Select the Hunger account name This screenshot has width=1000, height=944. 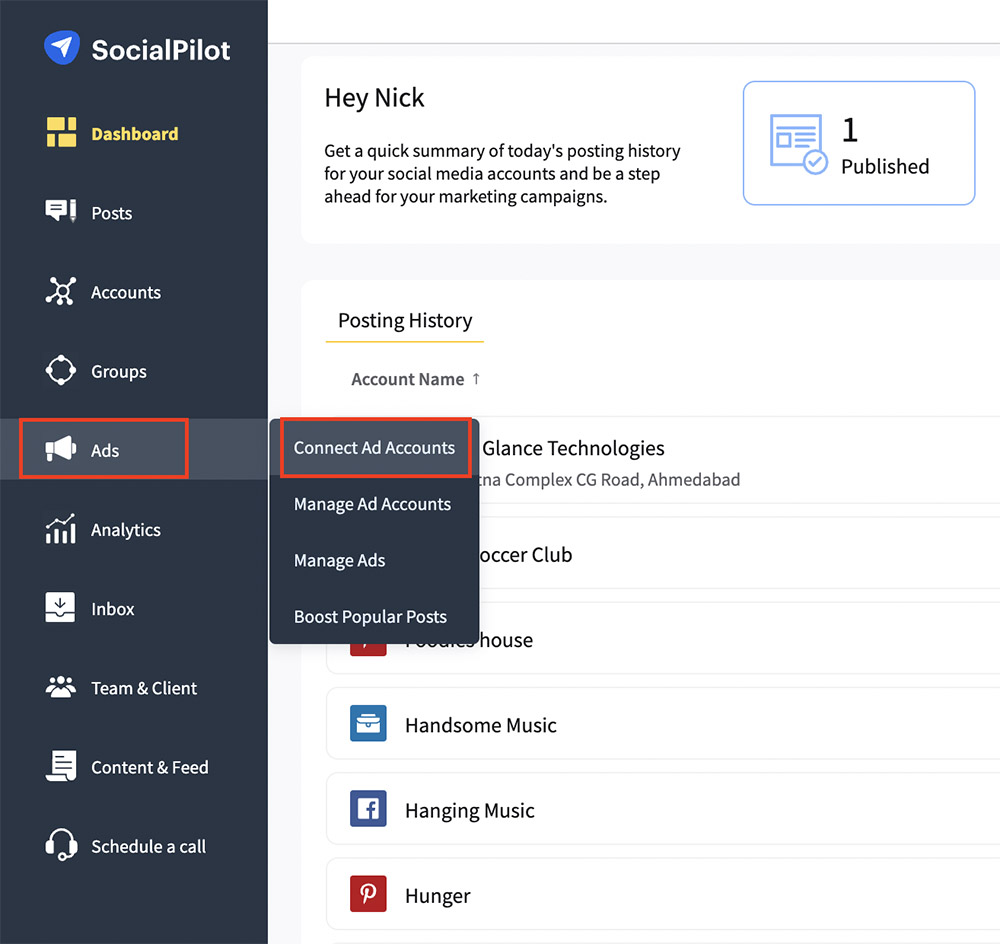[438, 896]
